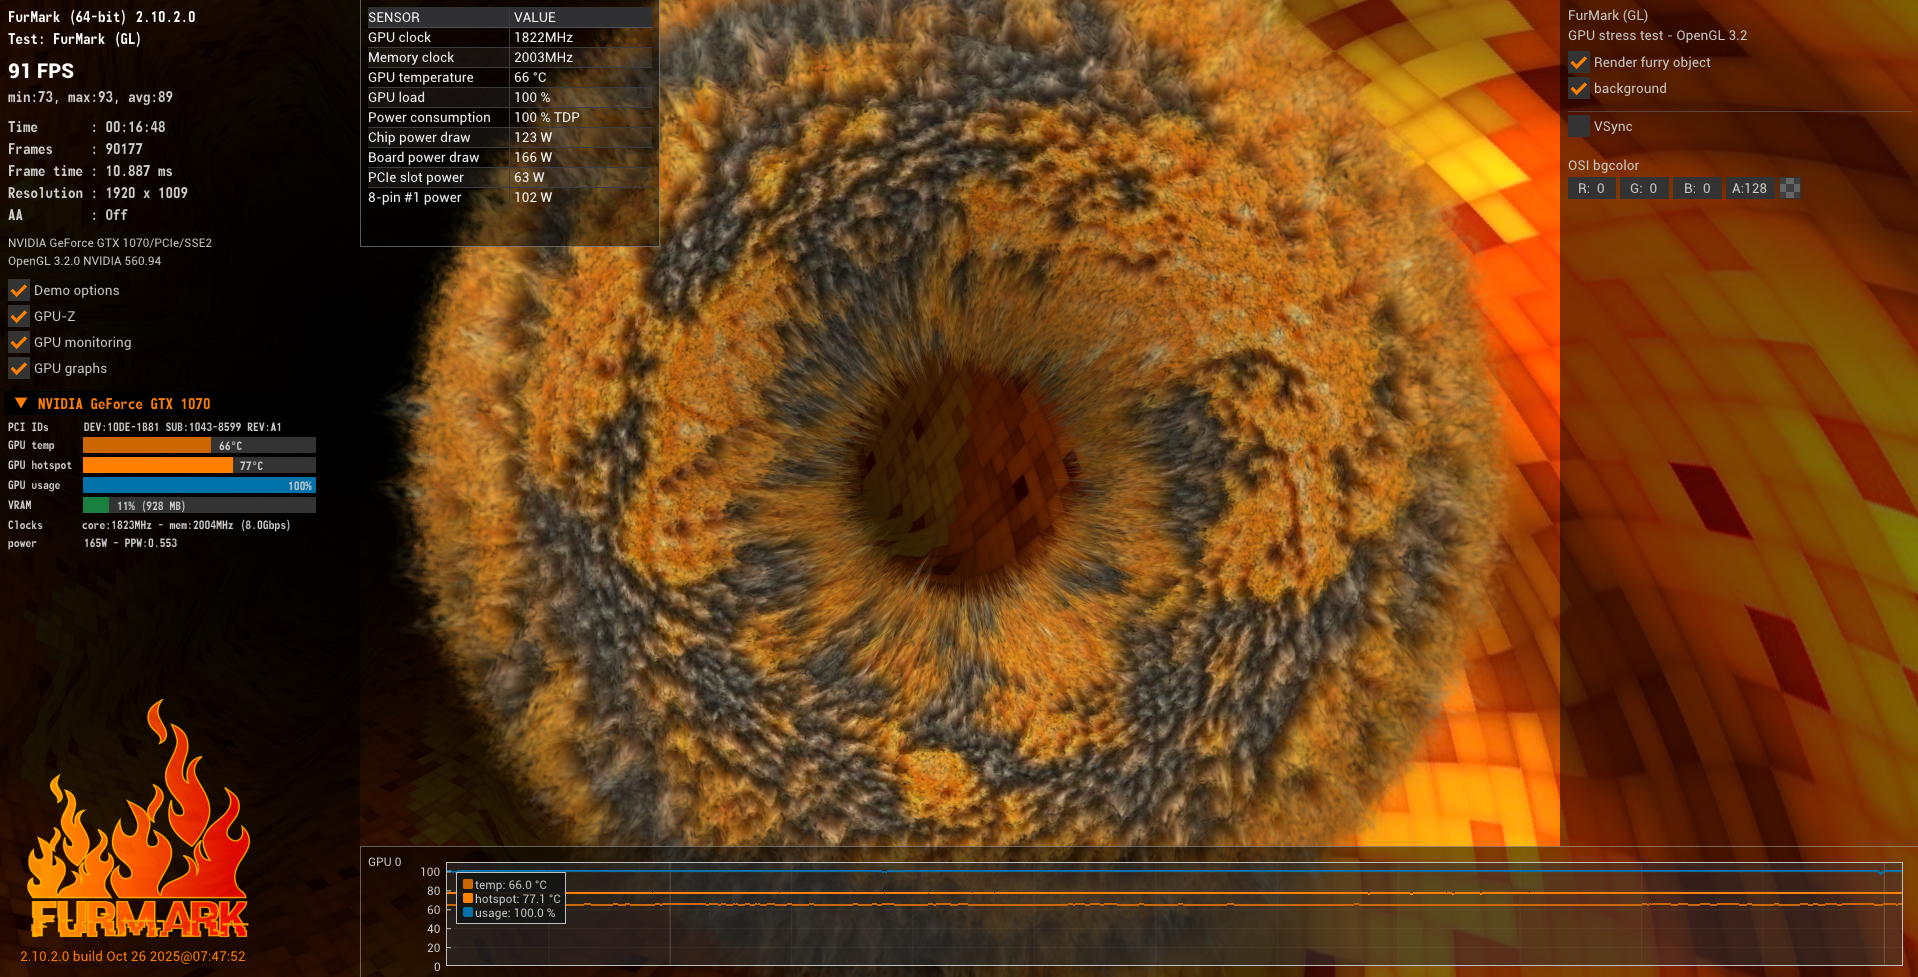
Task: Click the G: 0 color field
Action: [x=1644, y=188]
